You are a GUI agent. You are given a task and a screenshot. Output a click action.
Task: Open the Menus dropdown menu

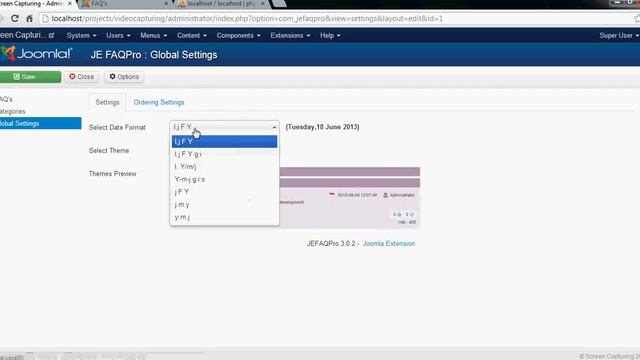[153, 36]
